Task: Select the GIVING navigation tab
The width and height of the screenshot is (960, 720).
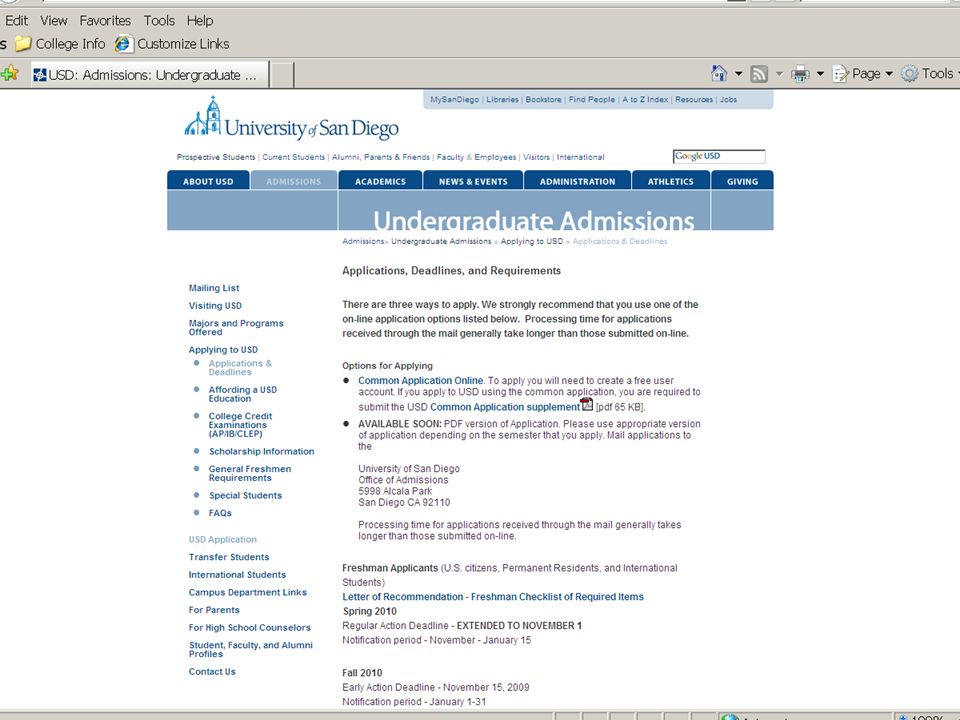Action: coord(742,181)
